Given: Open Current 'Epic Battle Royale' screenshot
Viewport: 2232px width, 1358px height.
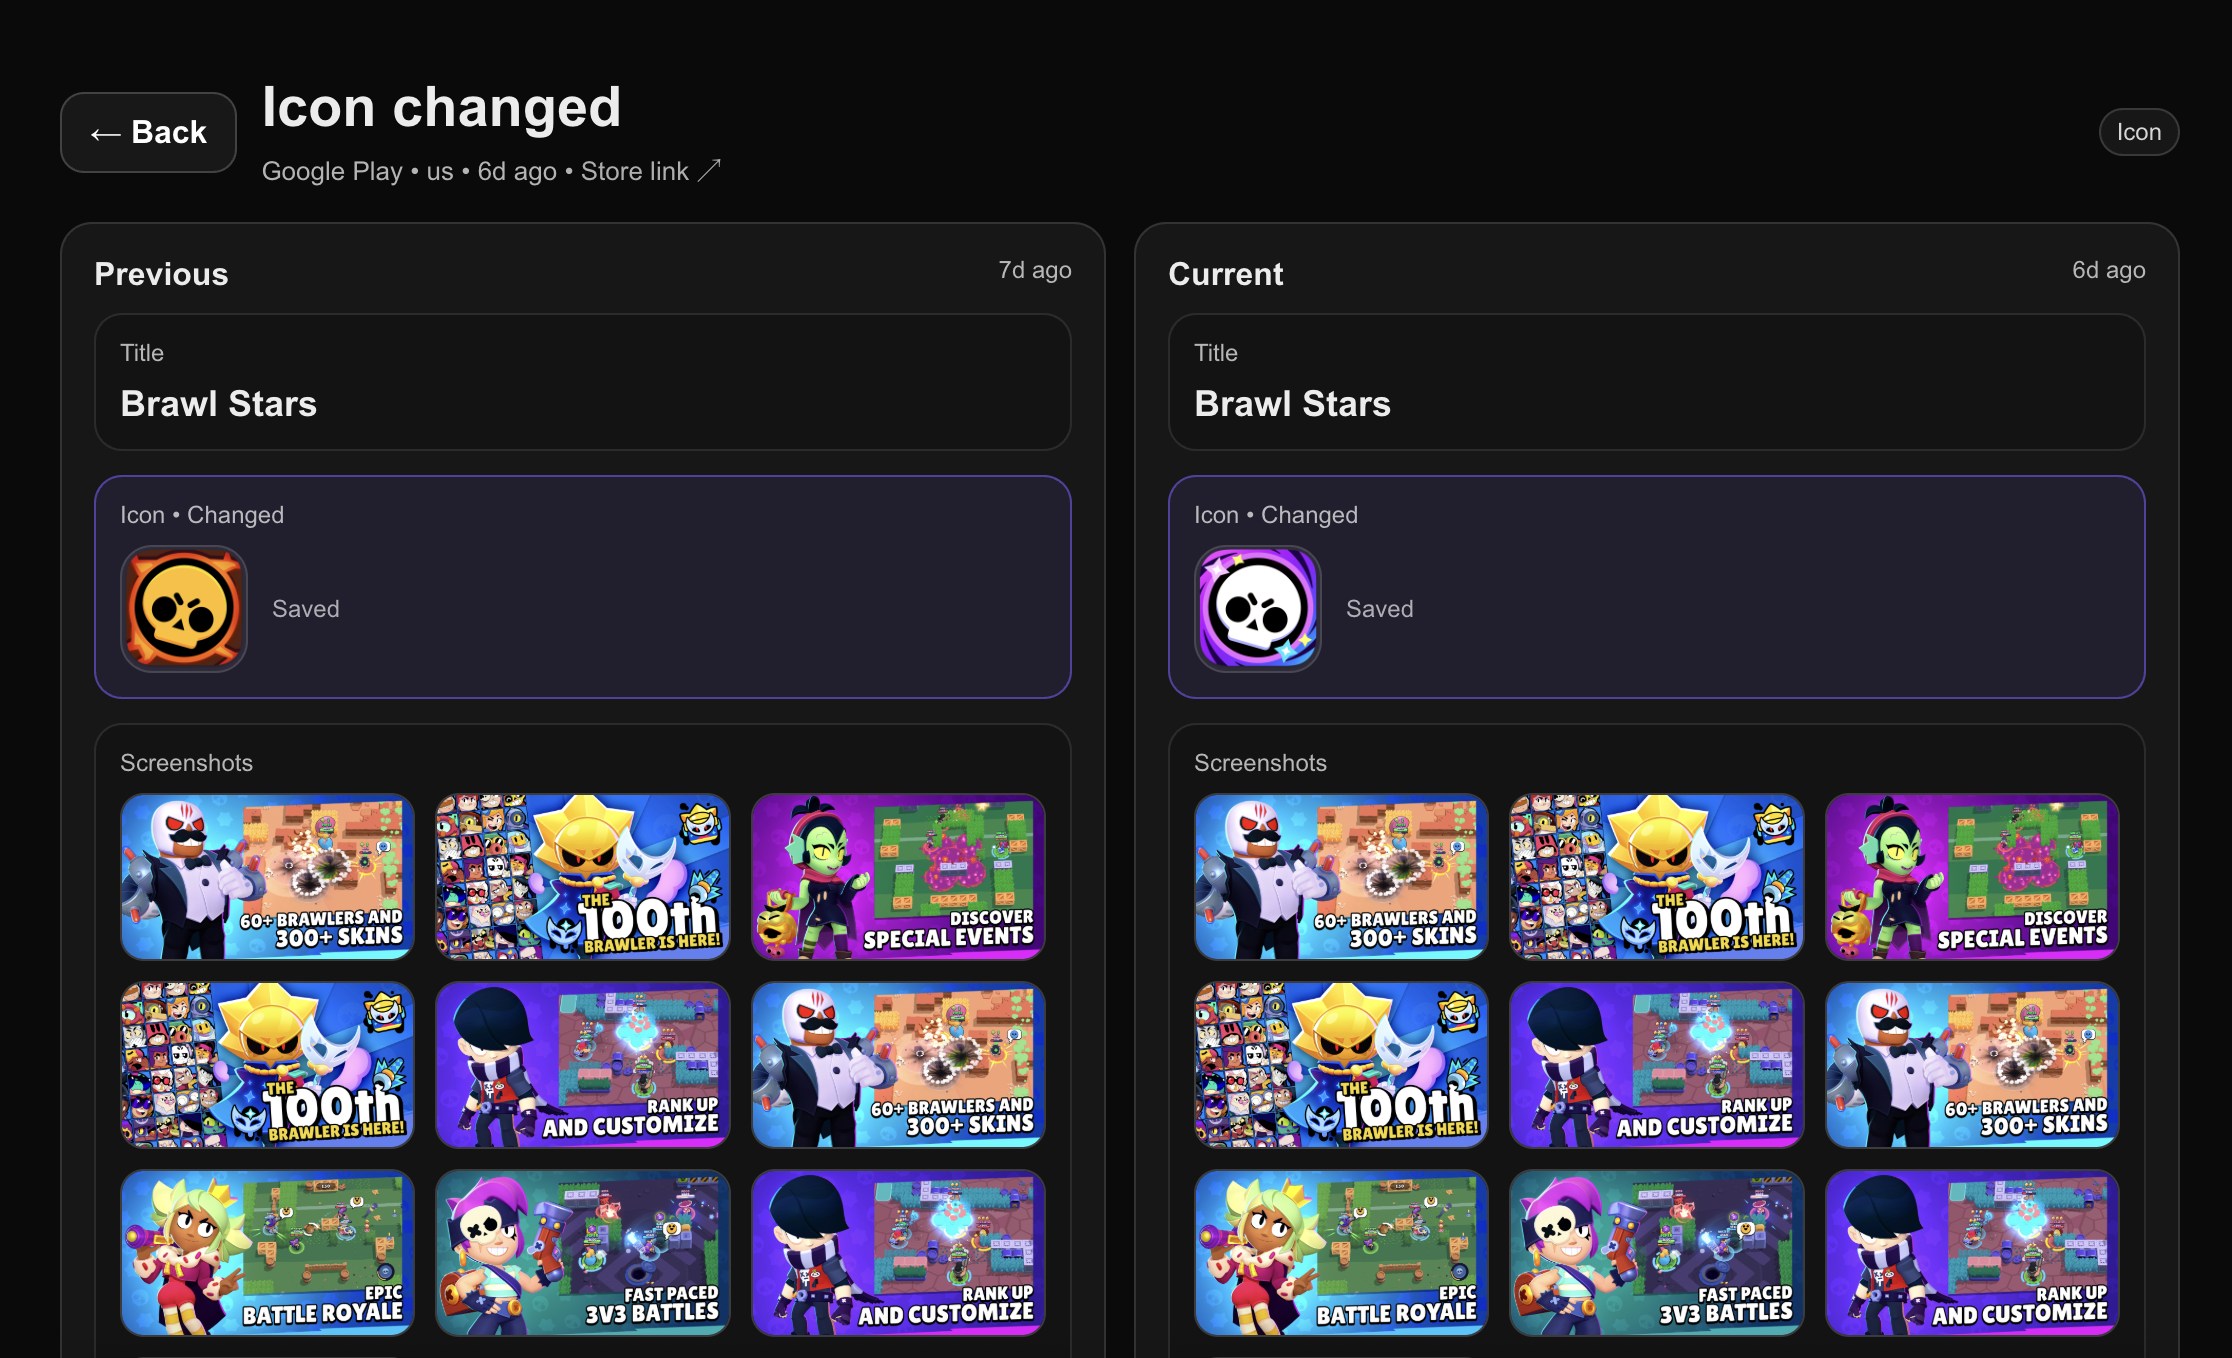Looking at the screenshot, I should [x=1341, y=1253].
